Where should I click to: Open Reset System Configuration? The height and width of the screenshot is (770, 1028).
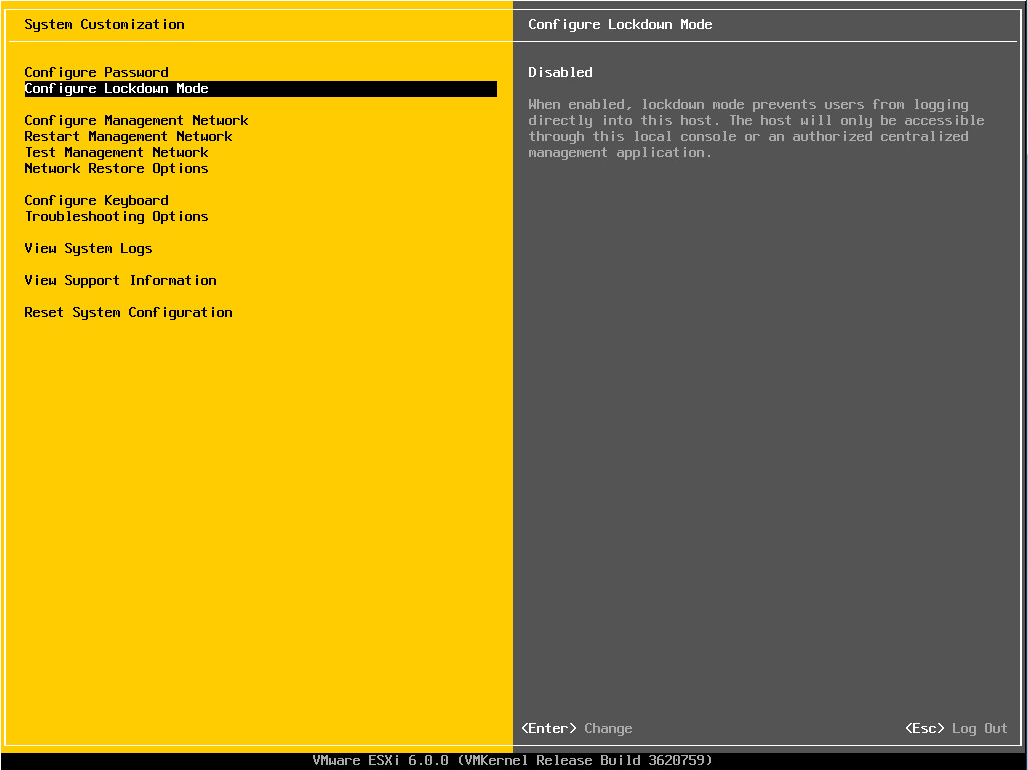point(128,312)
